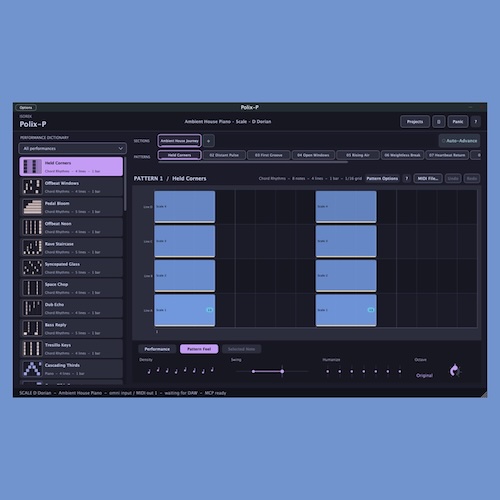The height and width of the screenshot is (500, 500).
Task: Open the Projects button
Action: point(415,122)
